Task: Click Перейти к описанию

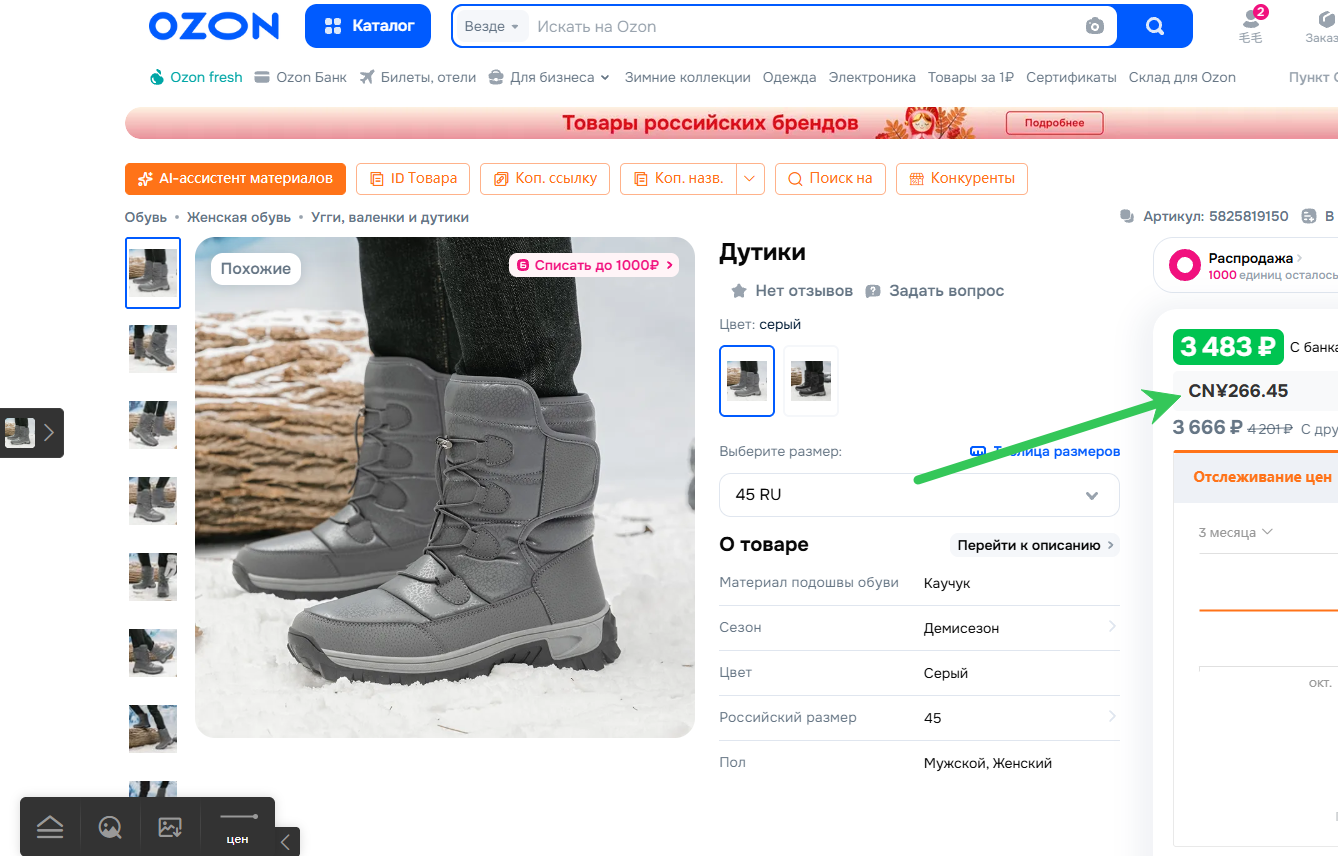Action: [1035, 545]
